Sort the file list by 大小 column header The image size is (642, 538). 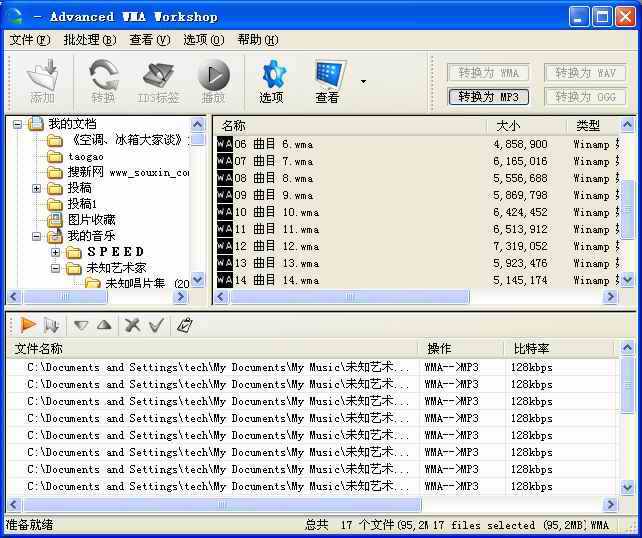(508, 125)
